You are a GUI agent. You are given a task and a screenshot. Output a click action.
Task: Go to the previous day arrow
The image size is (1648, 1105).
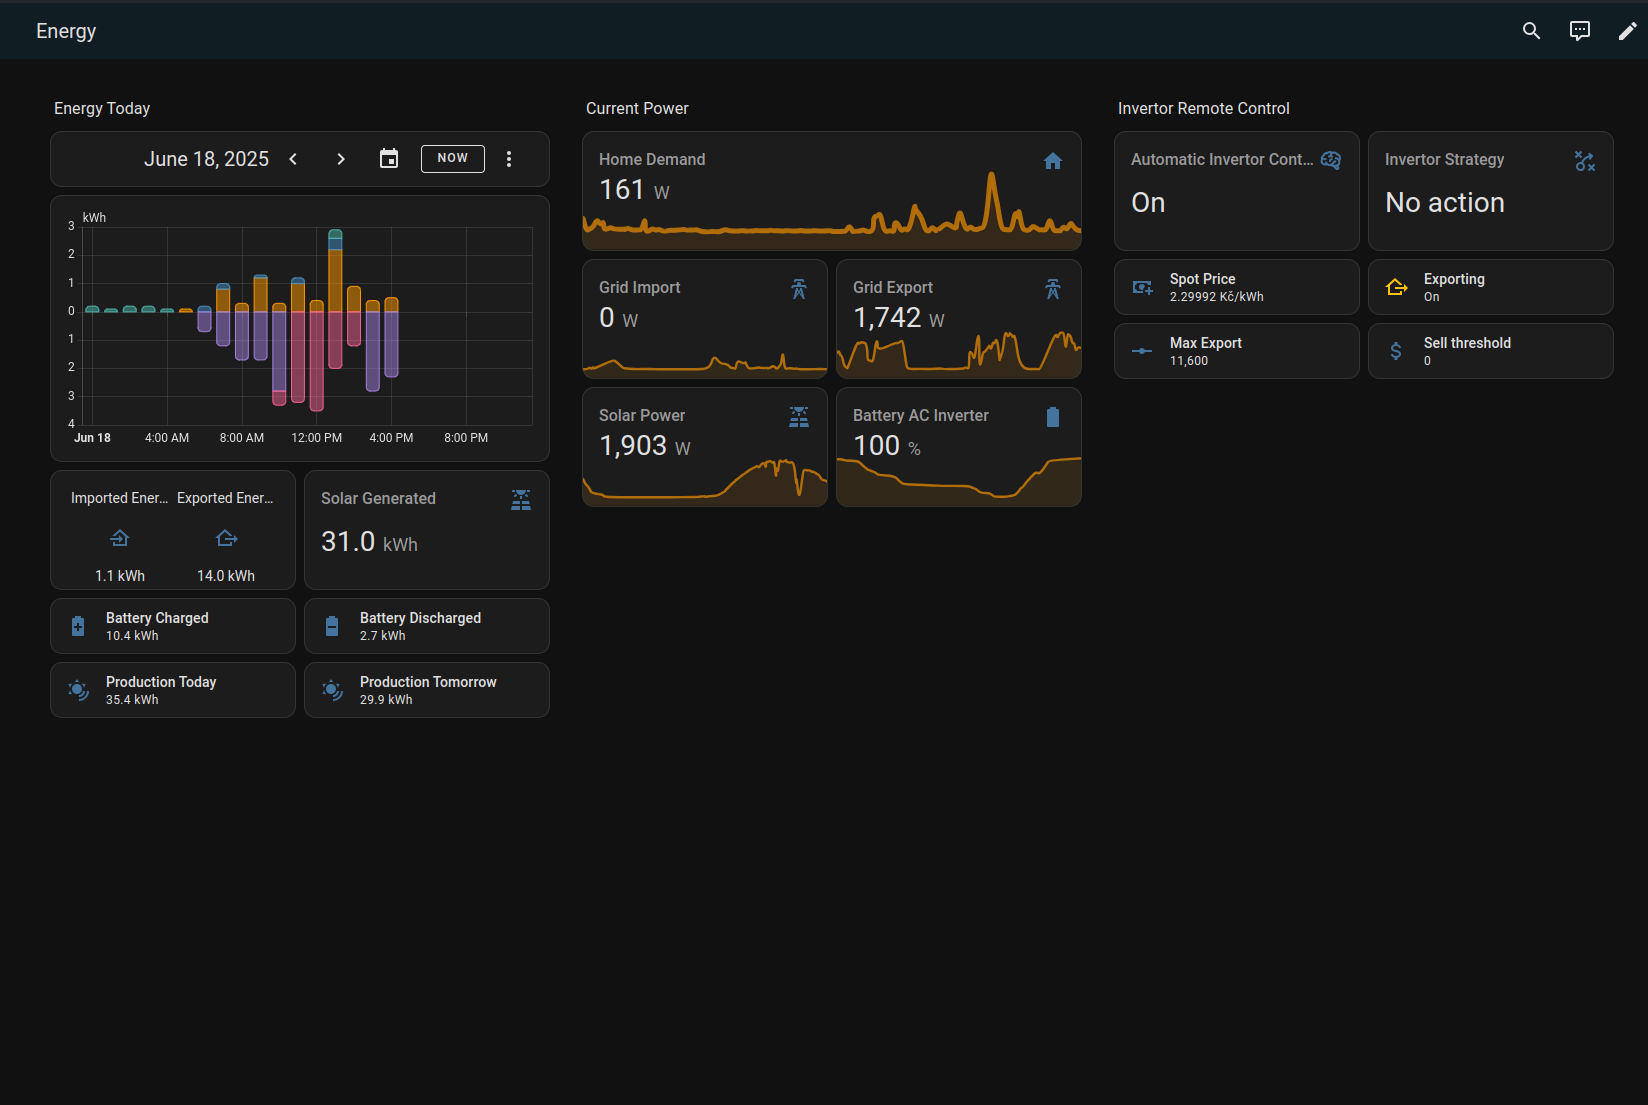coord(293,159)
